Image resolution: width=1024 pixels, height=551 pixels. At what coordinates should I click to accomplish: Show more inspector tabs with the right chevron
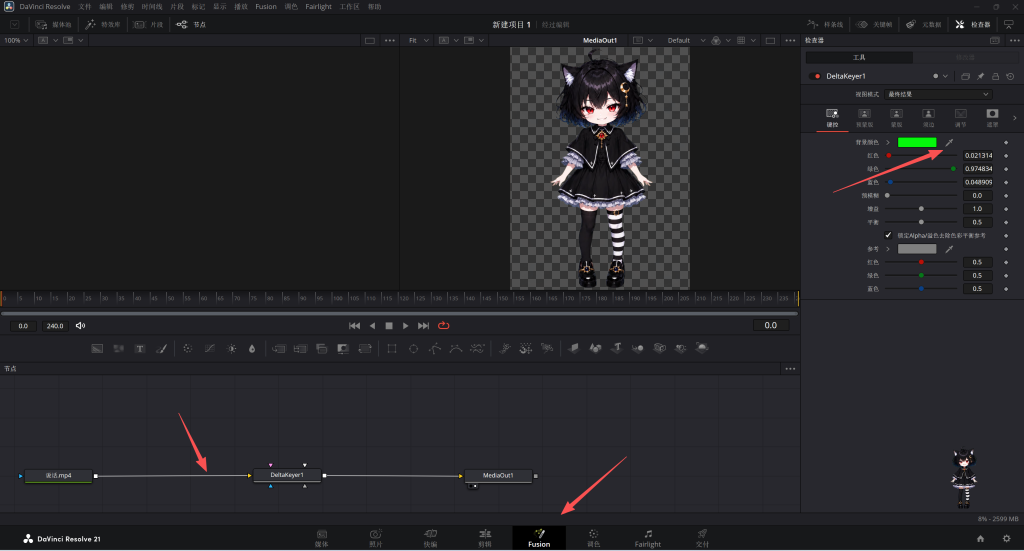tap(1014, 118)
